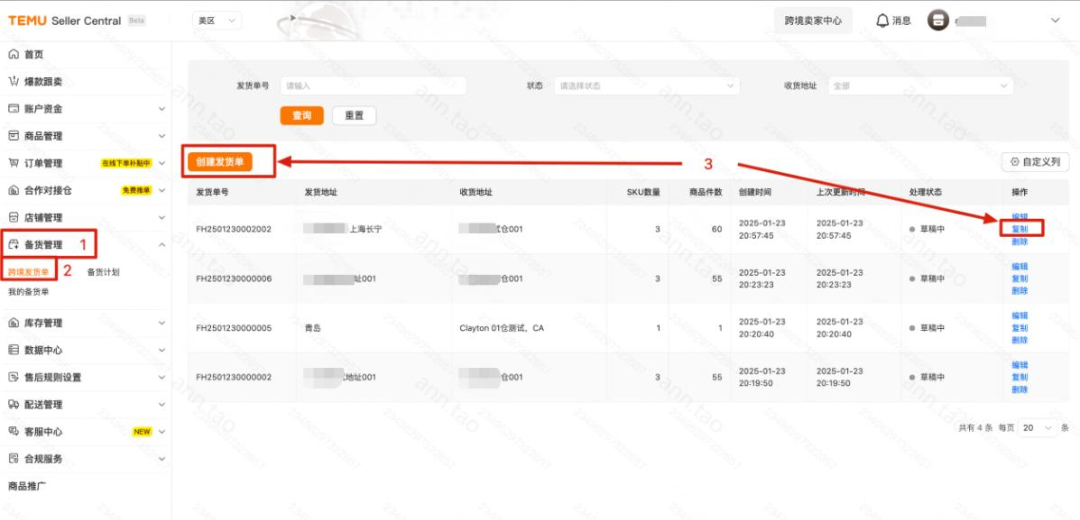Open the 收货地址 address dropdown

click(920, 86)
